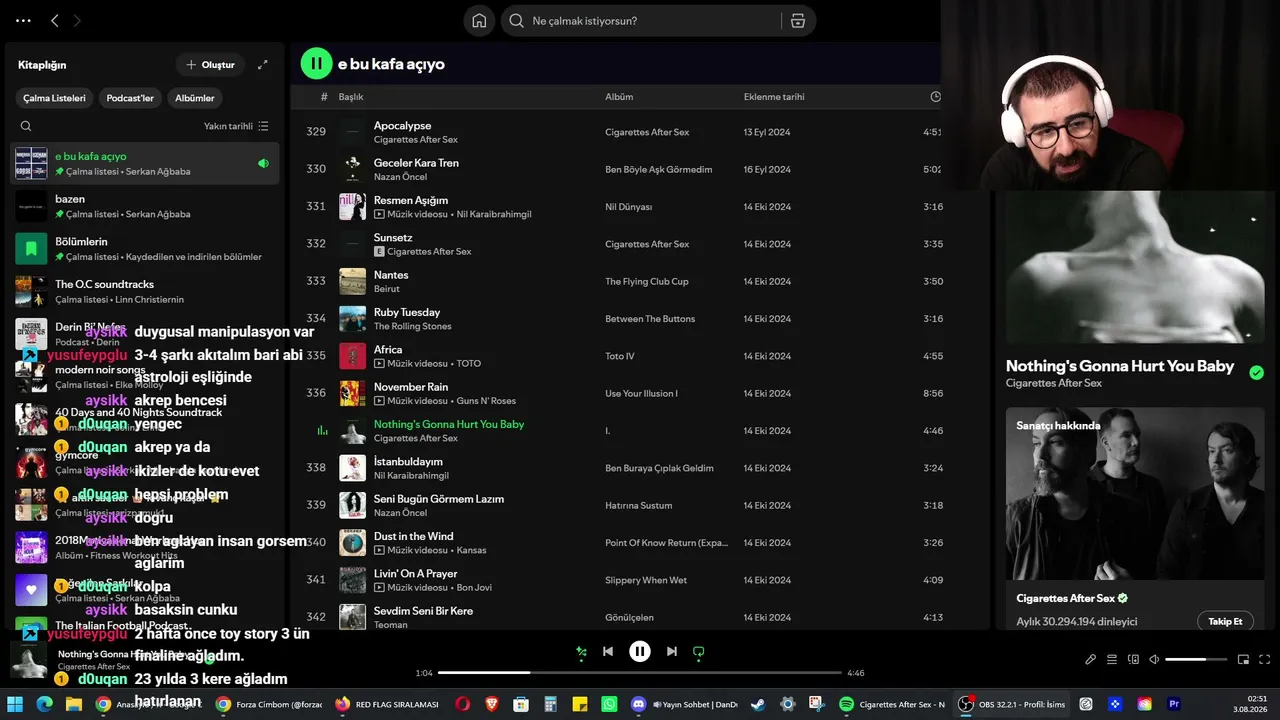Go back with the left arrow

(x=55, y=20)
